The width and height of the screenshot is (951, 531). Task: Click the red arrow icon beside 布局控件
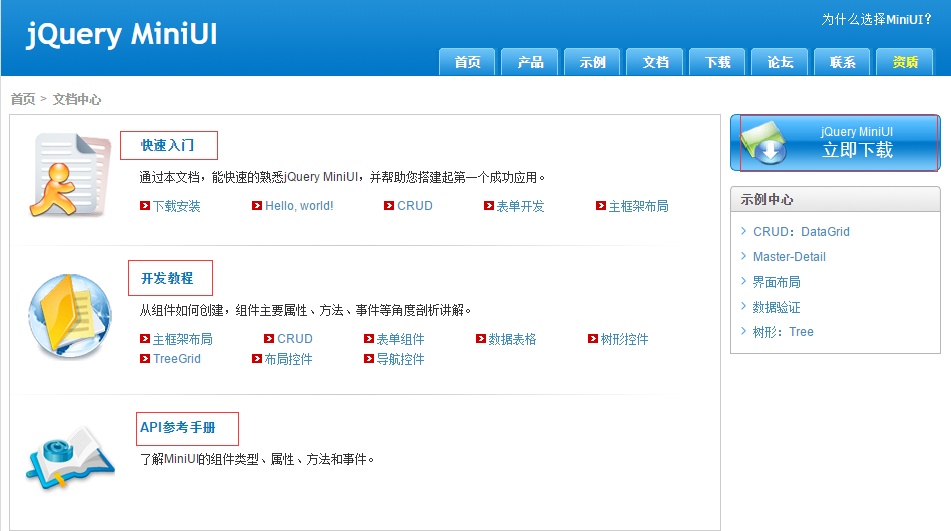click(x=257, y=358)
